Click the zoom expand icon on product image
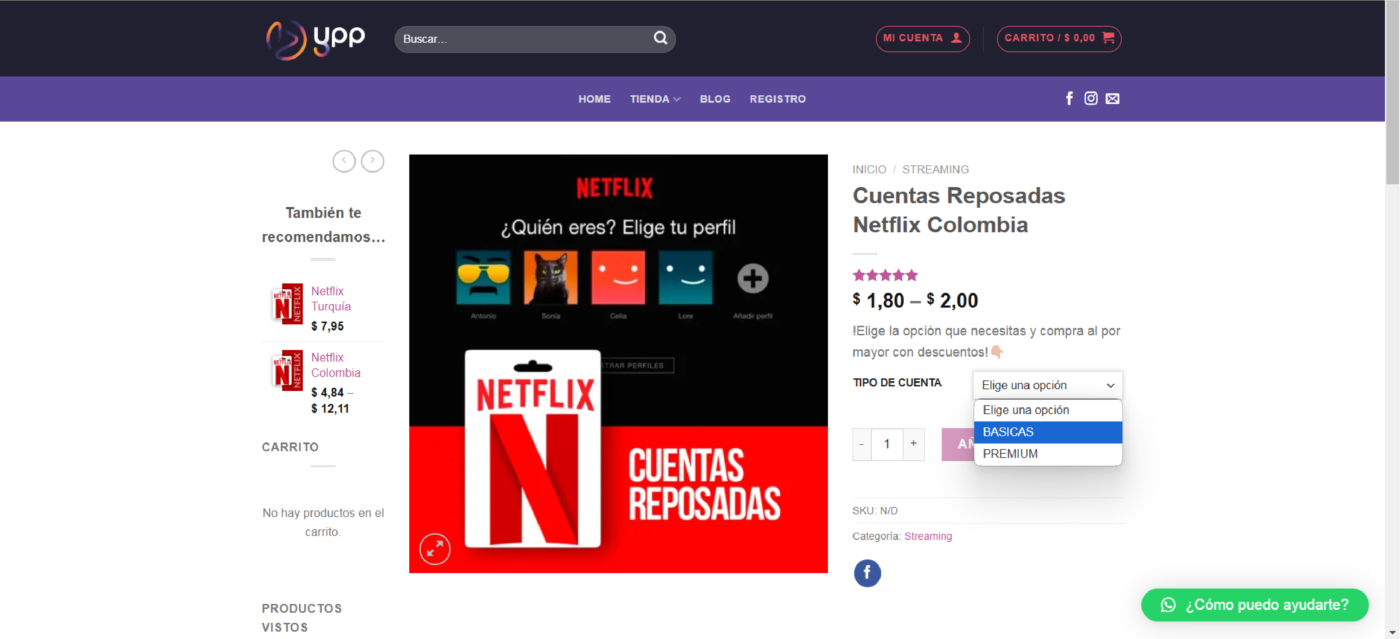Image resolution: width=1400 pixels, height=639 pixels. [435, 548]
